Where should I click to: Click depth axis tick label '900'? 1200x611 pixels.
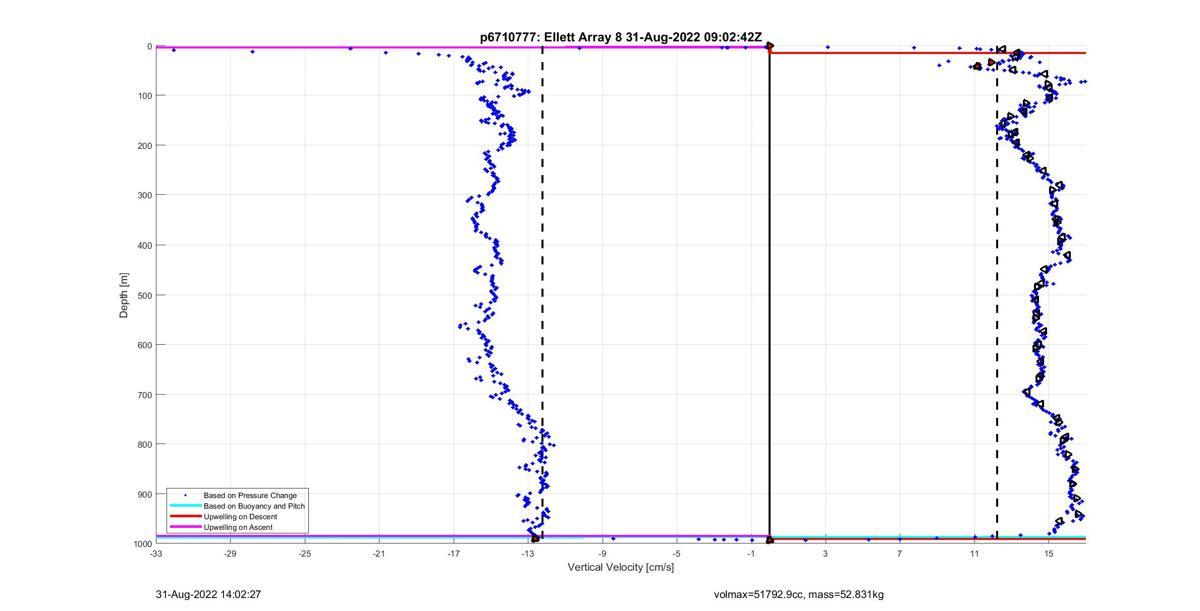(x=144, y=494)
